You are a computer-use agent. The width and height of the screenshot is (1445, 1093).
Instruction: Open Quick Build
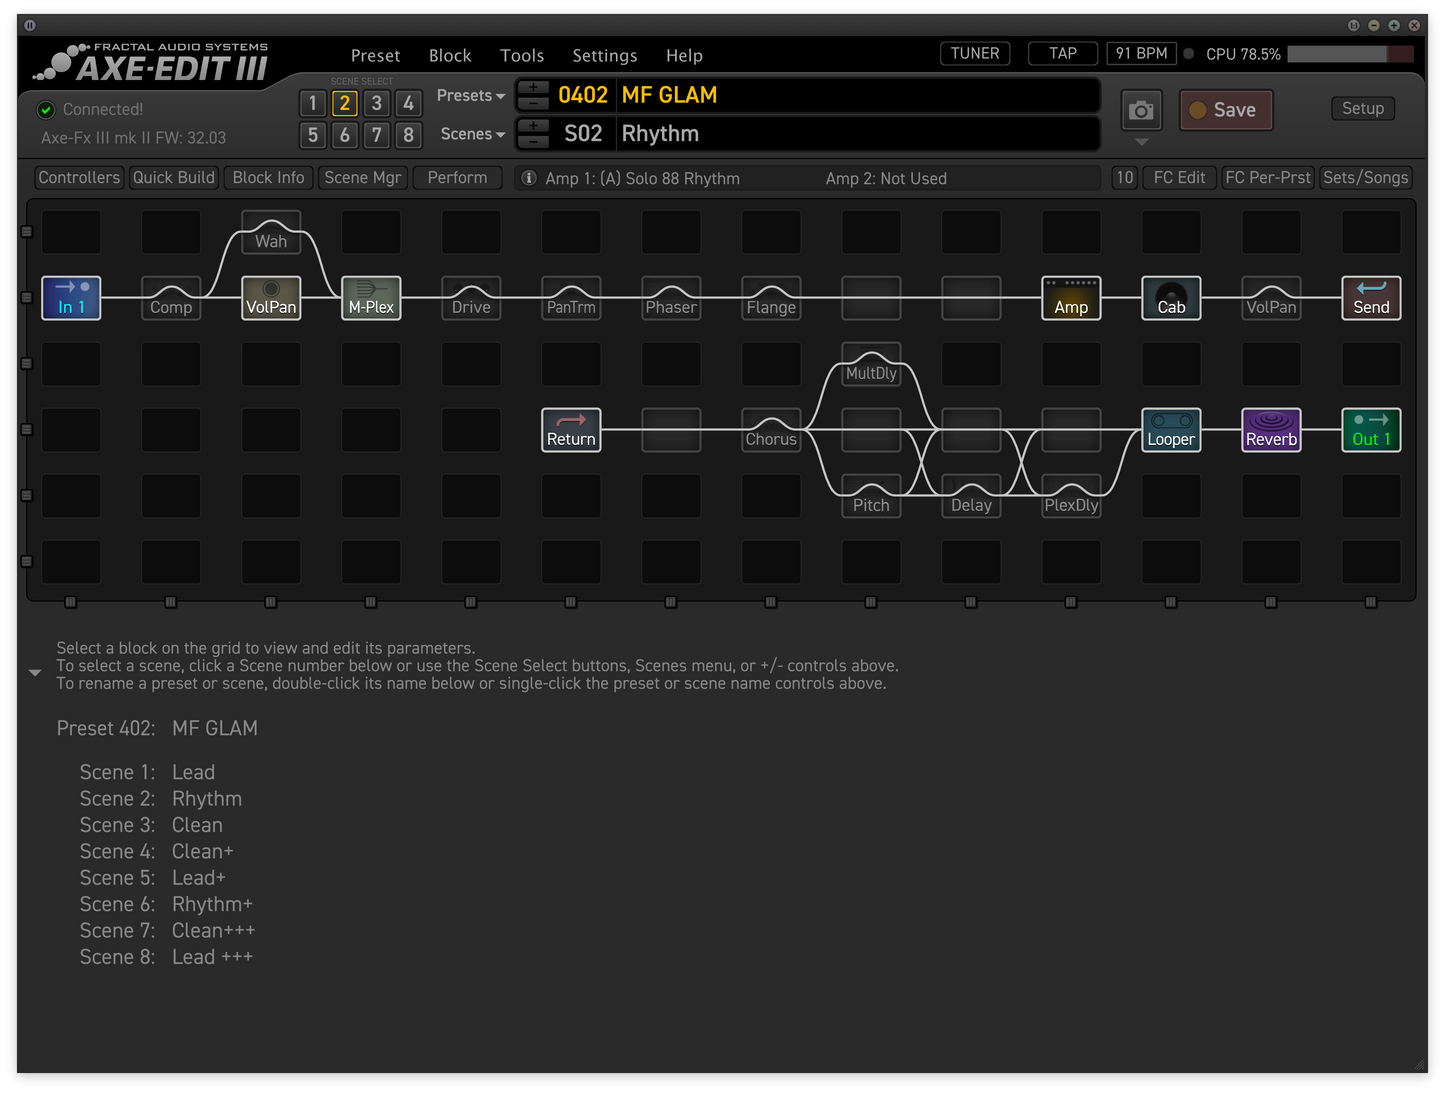(x=174, y=178)
